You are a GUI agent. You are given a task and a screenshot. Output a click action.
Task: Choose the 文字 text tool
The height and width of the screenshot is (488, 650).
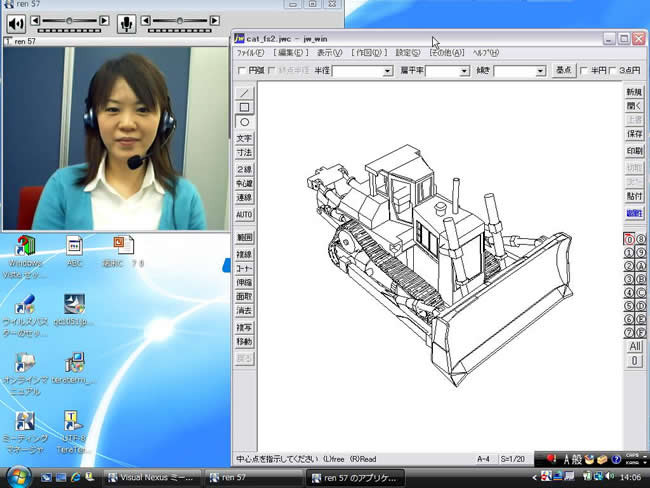coord(244,138)
